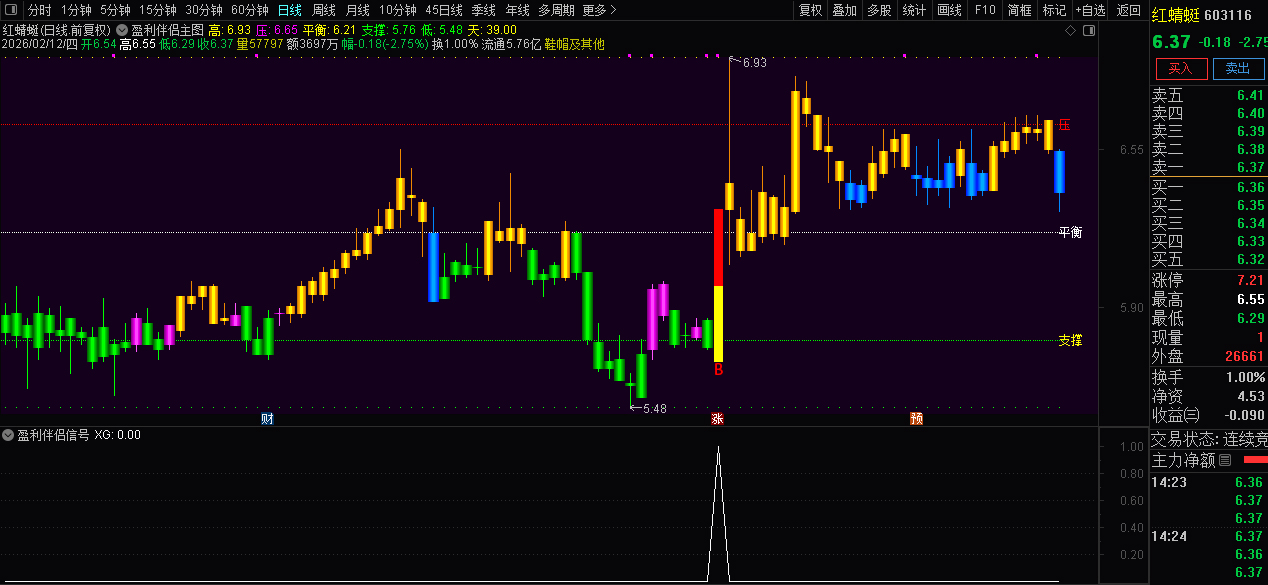
Task: Click the 6.93 high price annotation
Action: click(754, 62)
